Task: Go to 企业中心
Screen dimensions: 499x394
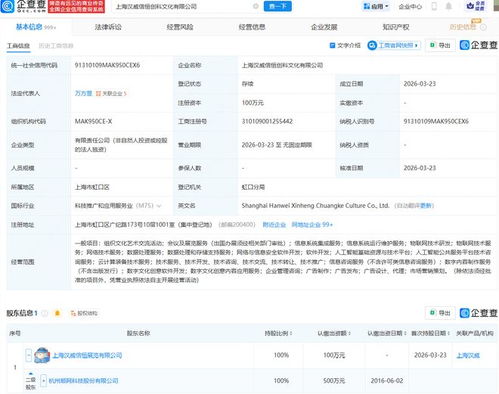Action: [410, 7]
